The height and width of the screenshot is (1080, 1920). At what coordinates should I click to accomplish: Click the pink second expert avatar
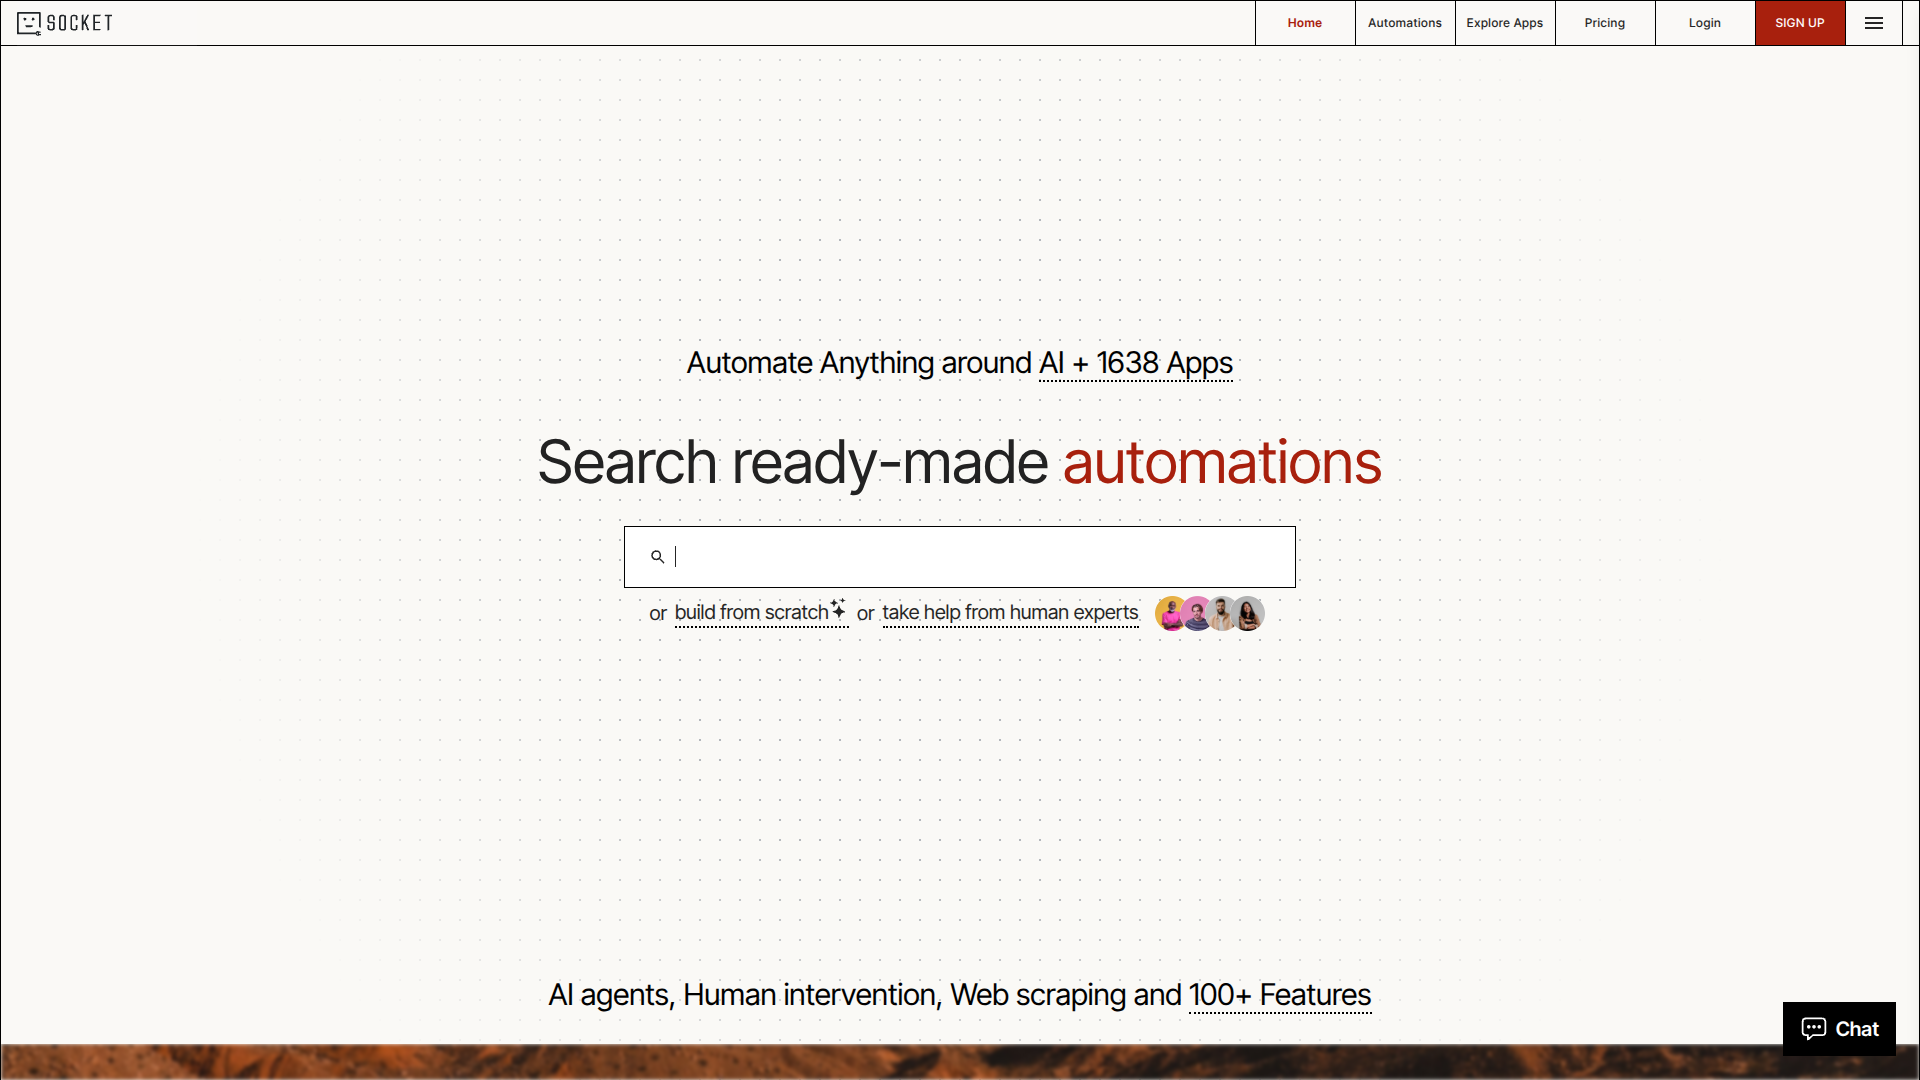[1196, 613]
